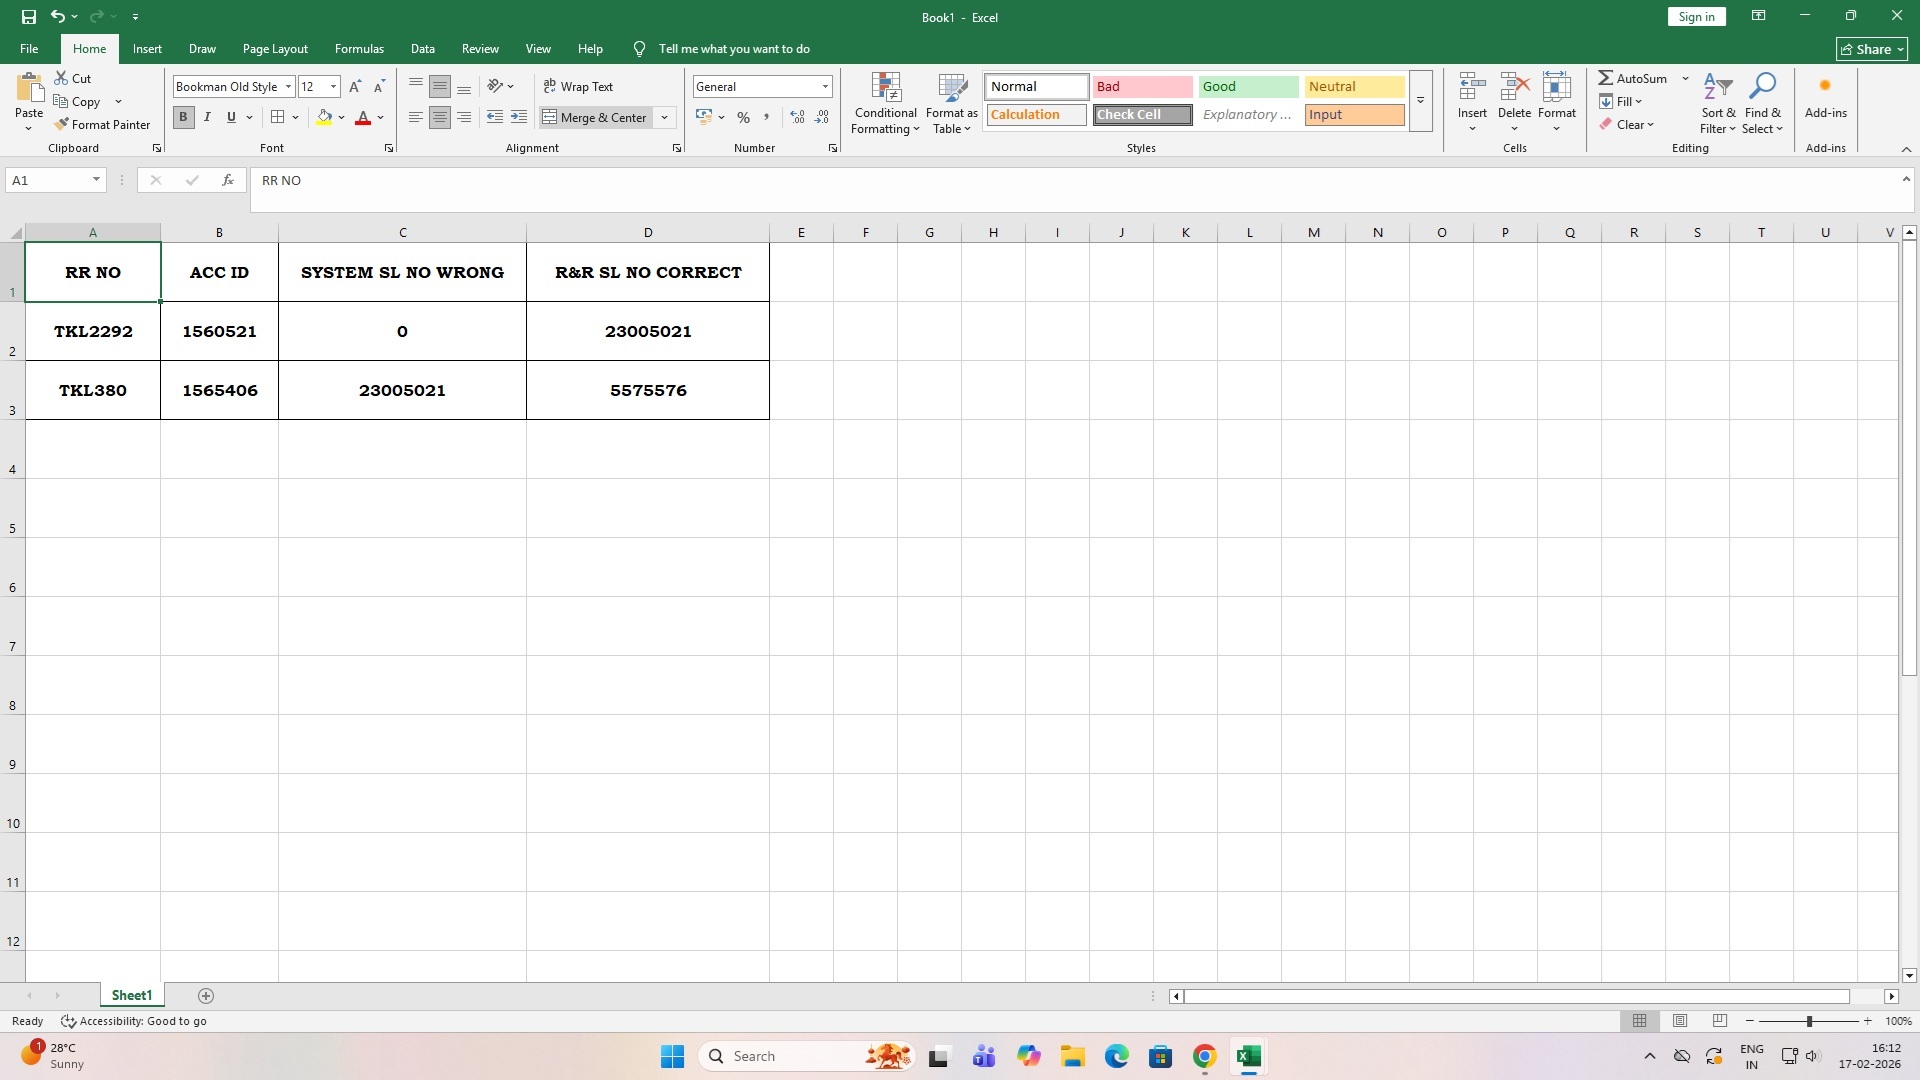Click the Windows Start button on taskbar
Screen dimensions: 1920x1080
672,1056
